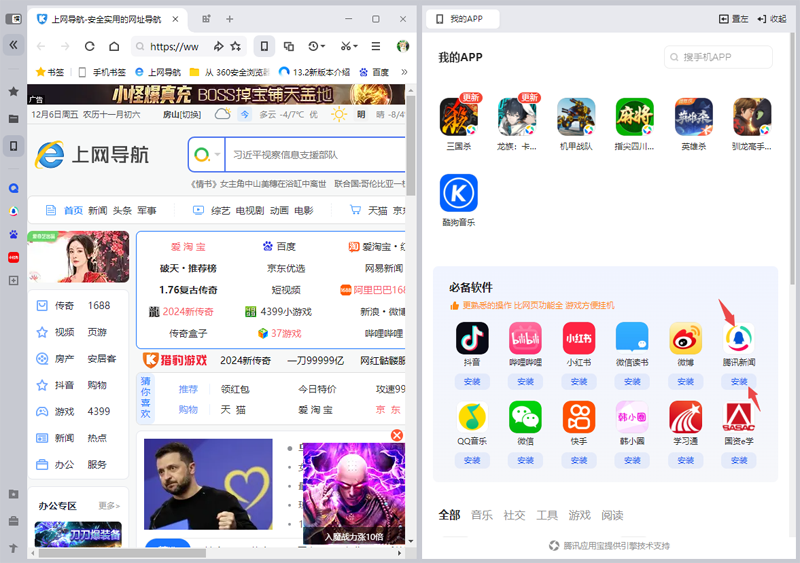Click the browser address bar
Viewport: 800px width, 563px height.
tap(173, 46)
